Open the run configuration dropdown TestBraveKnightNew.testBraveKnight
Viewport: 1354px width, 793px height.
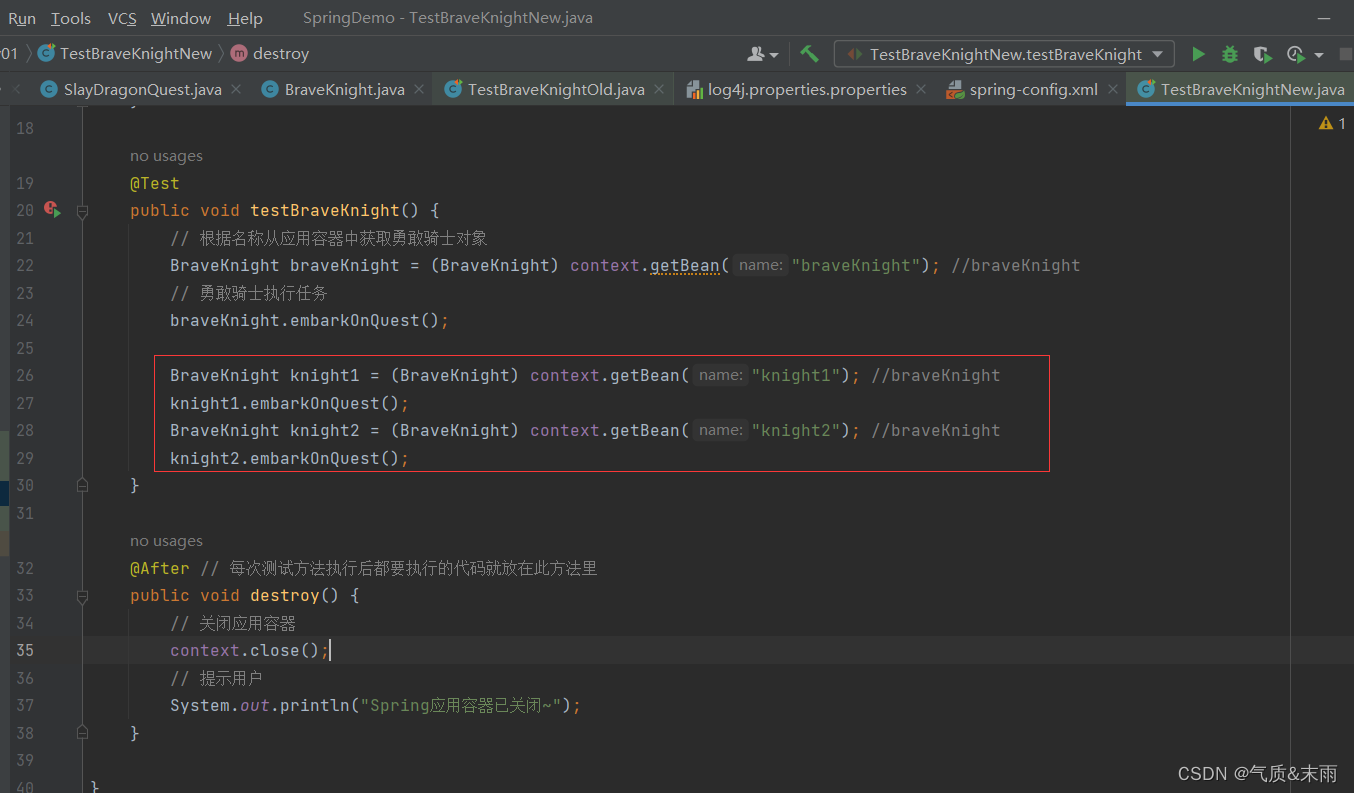click(1004, 54)
